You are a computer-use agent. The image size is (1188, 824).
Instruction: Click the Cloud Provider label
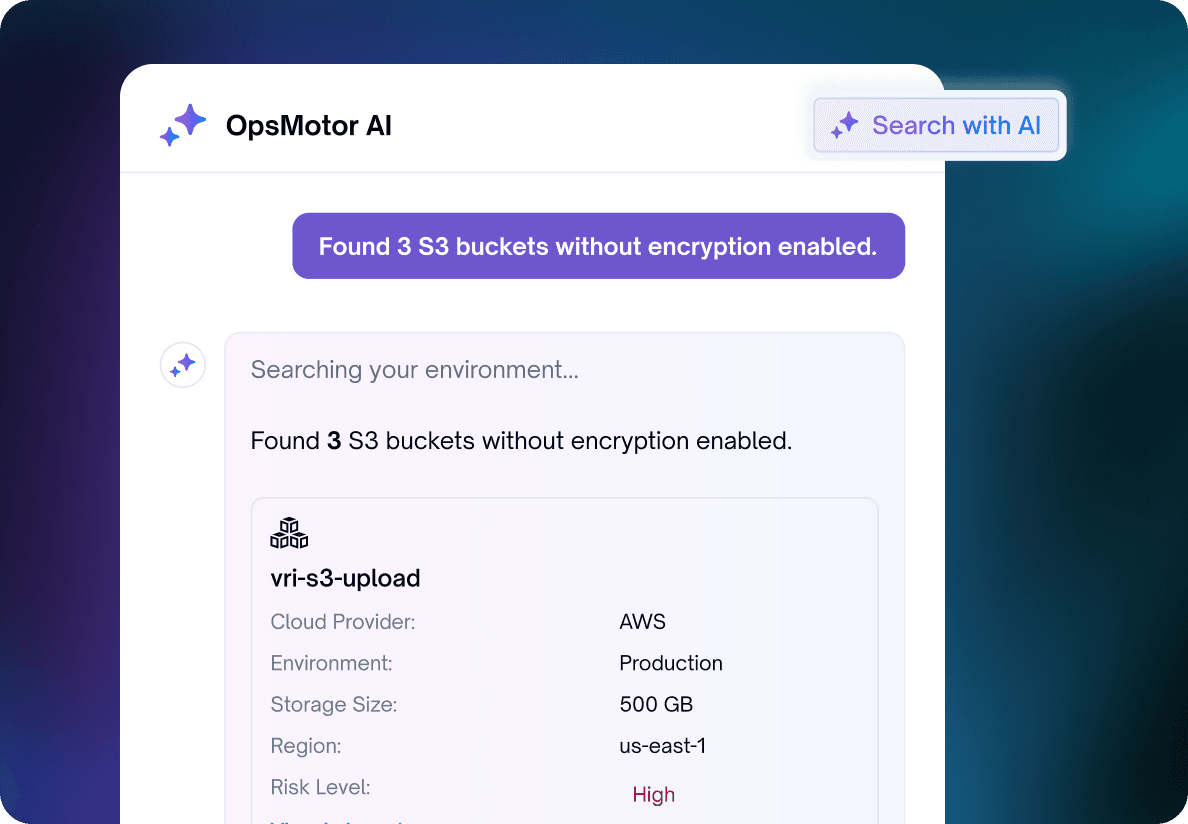343,622
